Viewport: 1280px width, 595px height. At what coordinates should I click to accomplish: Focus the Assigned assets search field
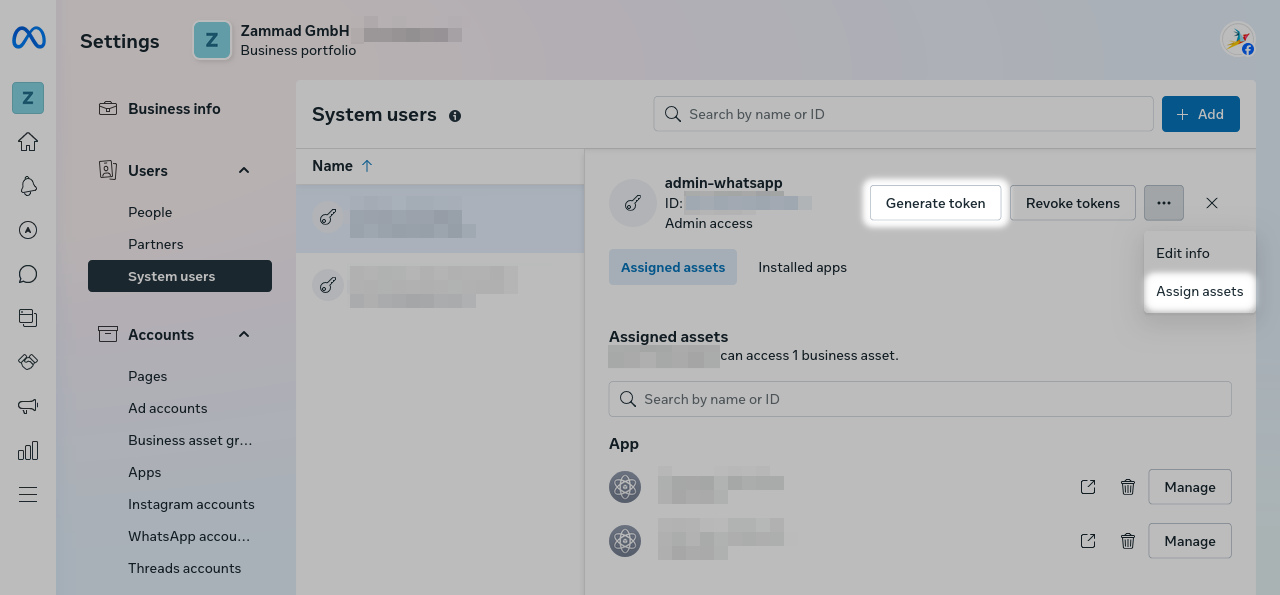click(x=920, y=399)
